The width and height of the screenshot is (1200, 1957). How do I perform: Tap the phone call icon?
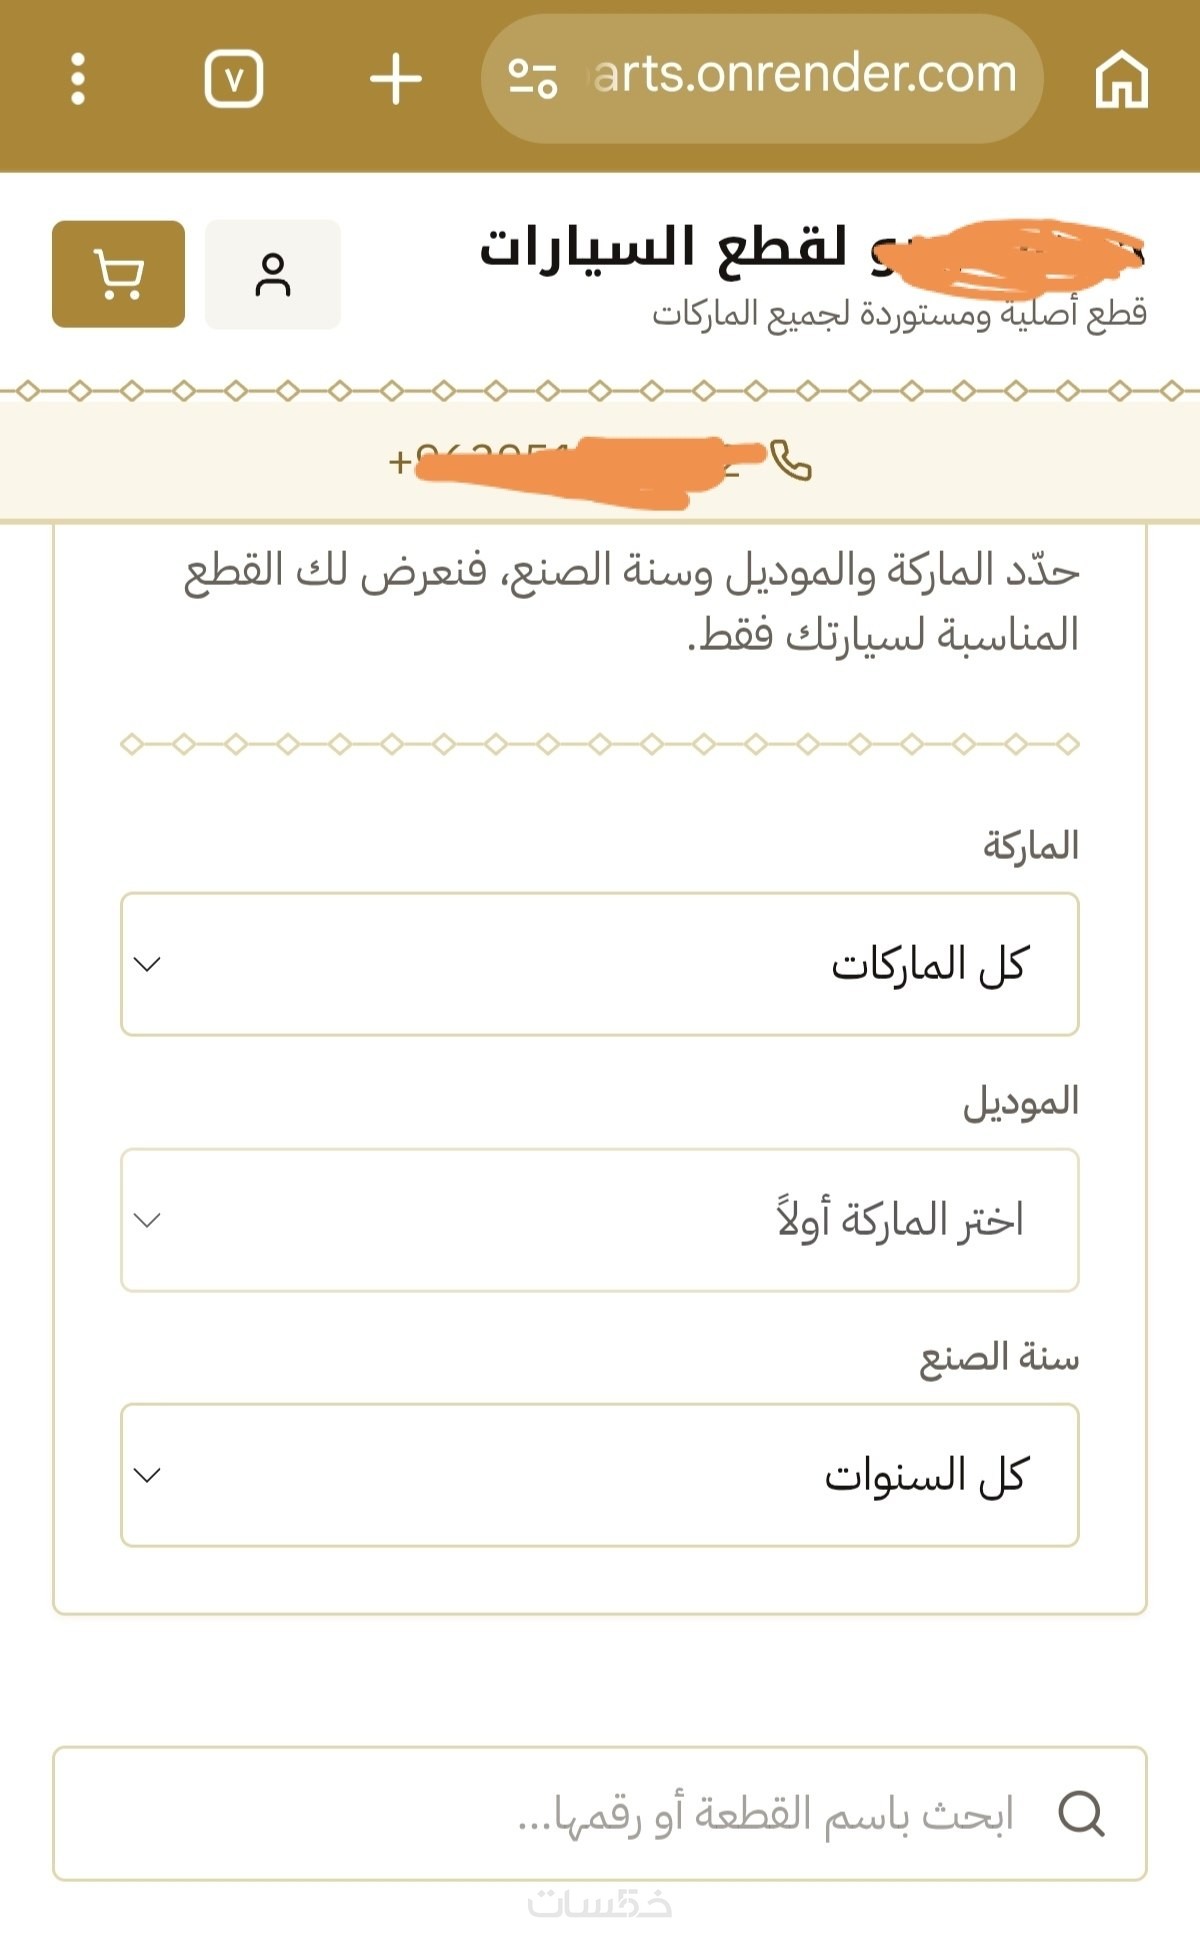click(x=791, y=461)
